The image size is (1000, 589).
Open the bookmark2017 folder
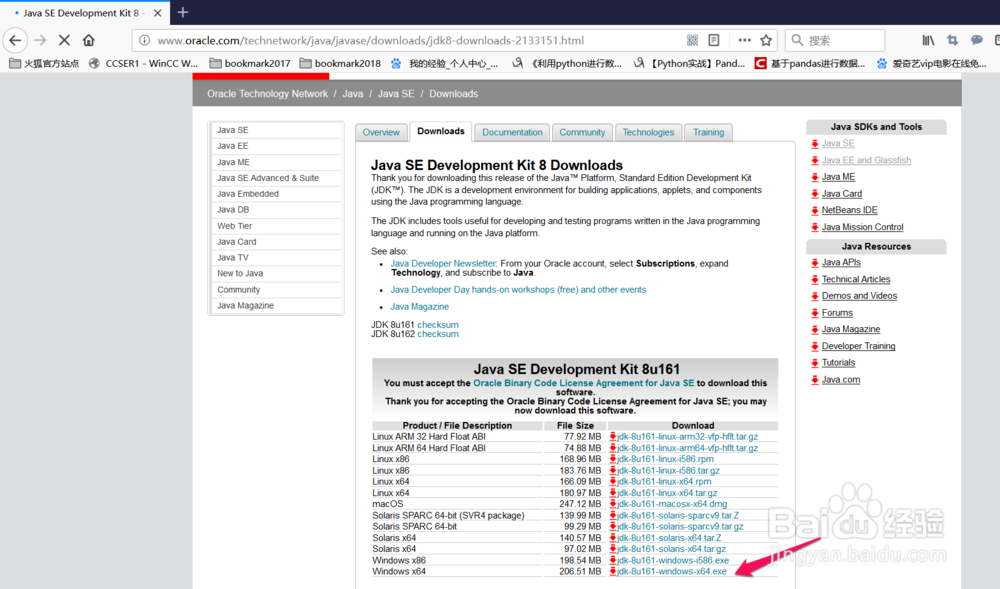[250, 63]
